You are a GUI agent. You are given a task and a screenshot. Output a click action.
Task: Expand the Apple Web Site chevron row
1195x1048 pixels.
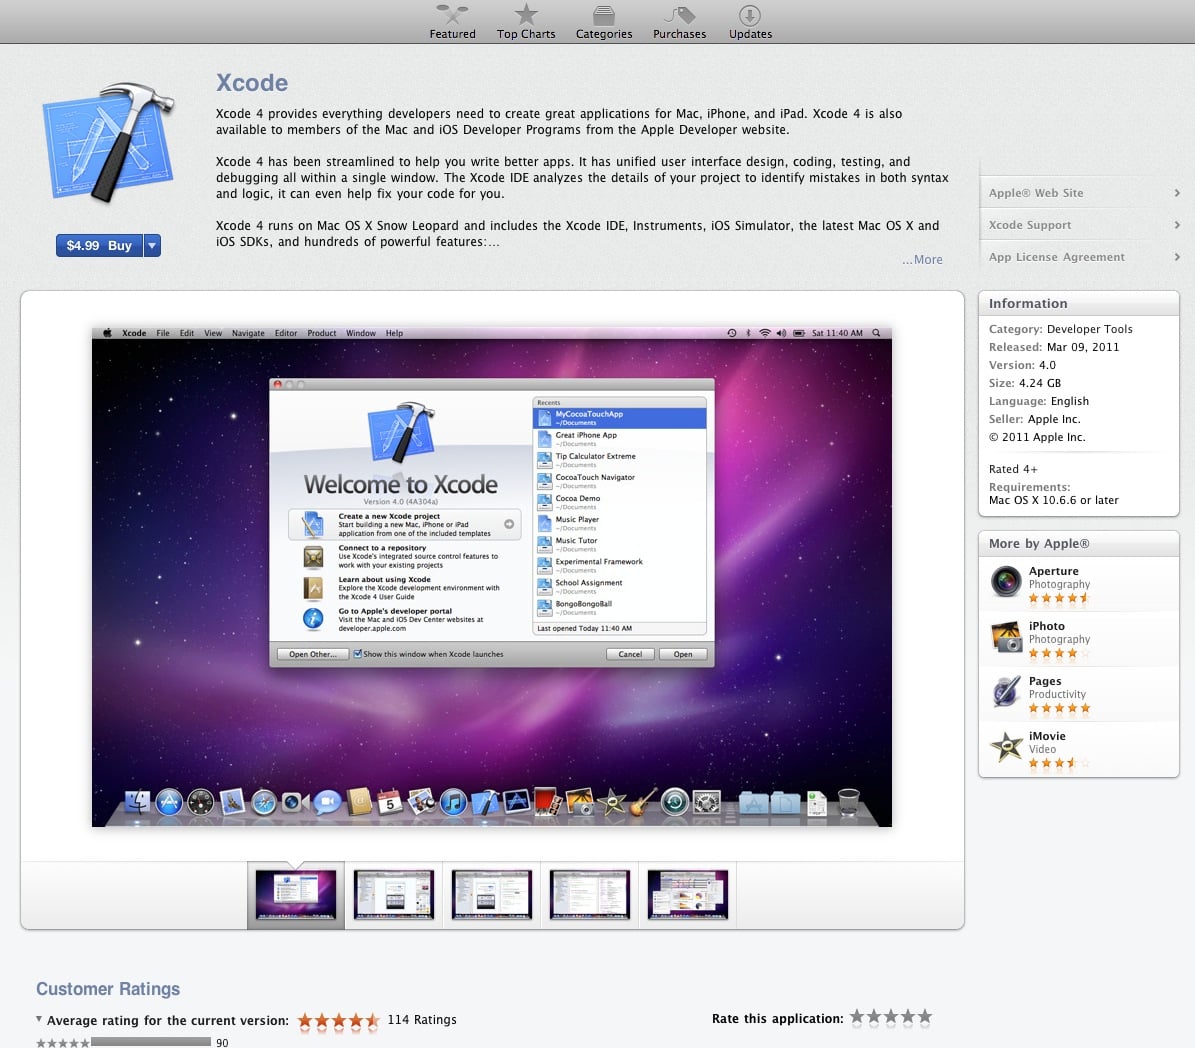(x=1078, y=193)
